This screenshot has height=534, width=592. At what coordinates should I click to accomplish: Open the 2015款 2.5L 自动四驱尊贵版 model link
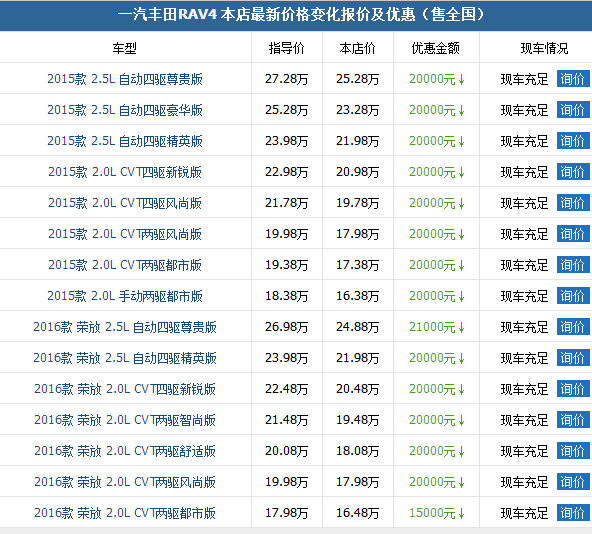[125, 79]
